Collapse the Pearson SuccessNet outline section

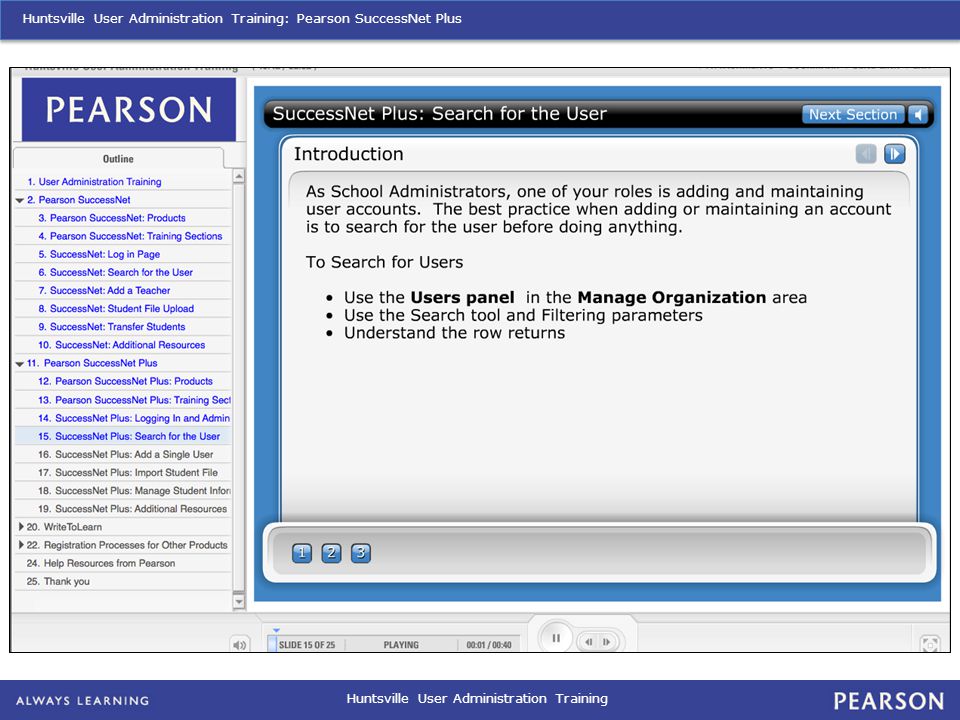coord(20,200)
